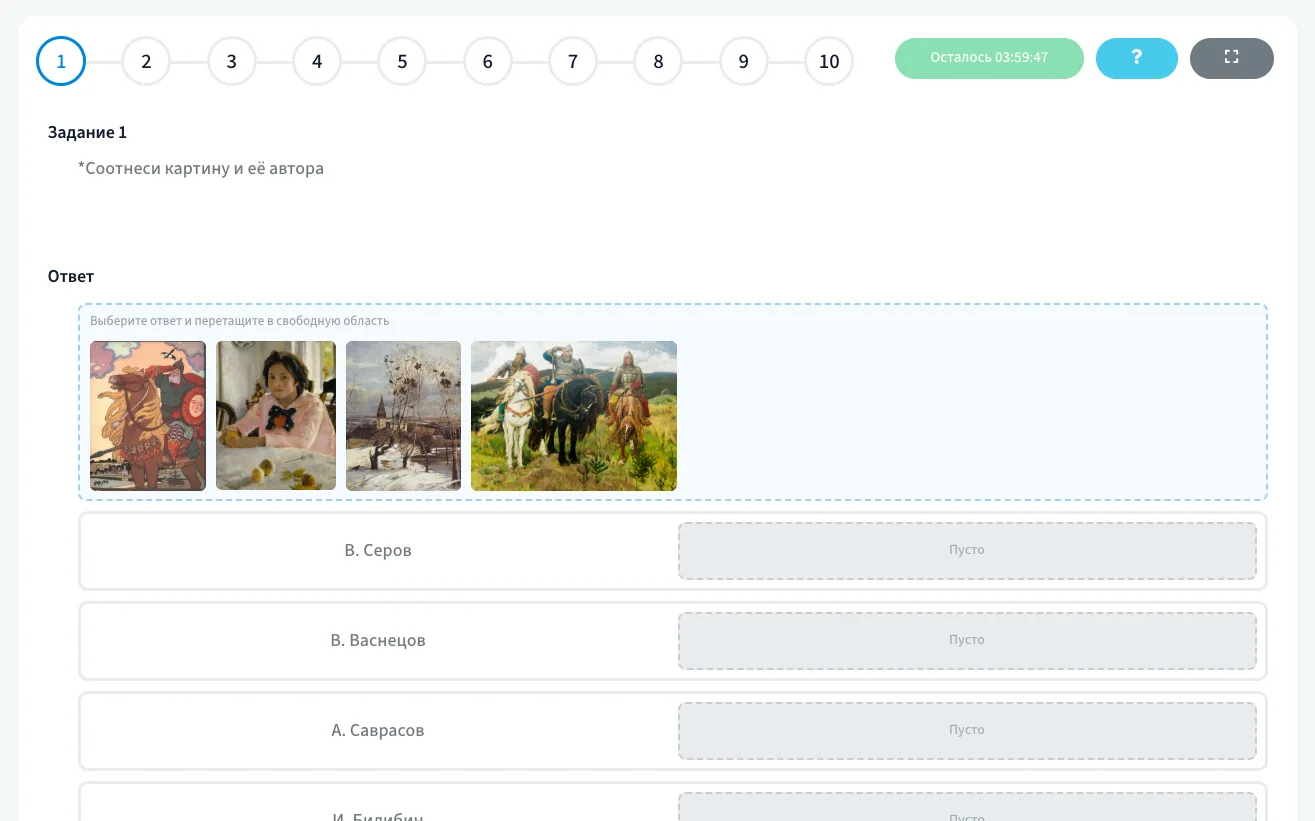1315x821 pixels.
Task: Jump to question step 10
Action: (x=829, y=61)
